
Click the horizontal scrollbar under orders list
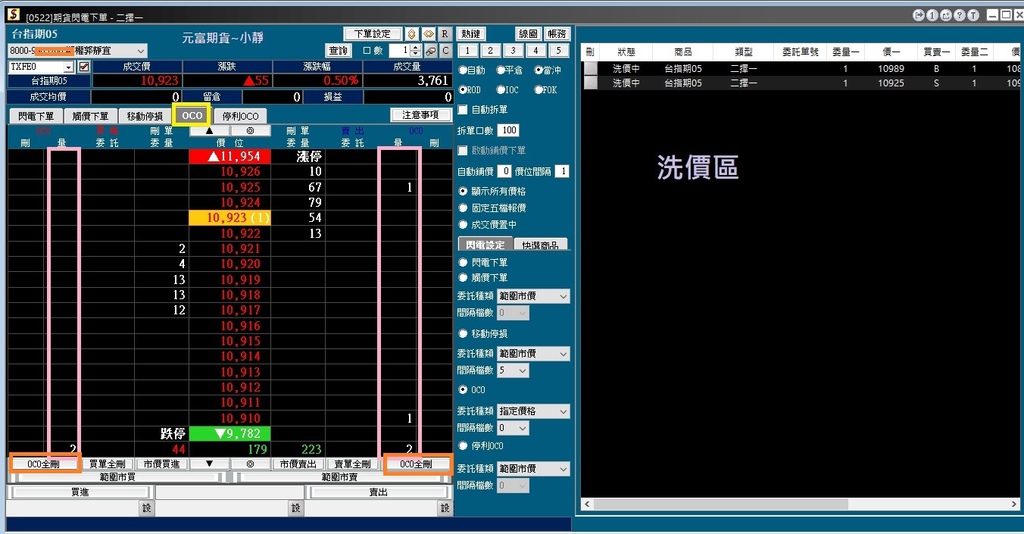tap(800, 504)
